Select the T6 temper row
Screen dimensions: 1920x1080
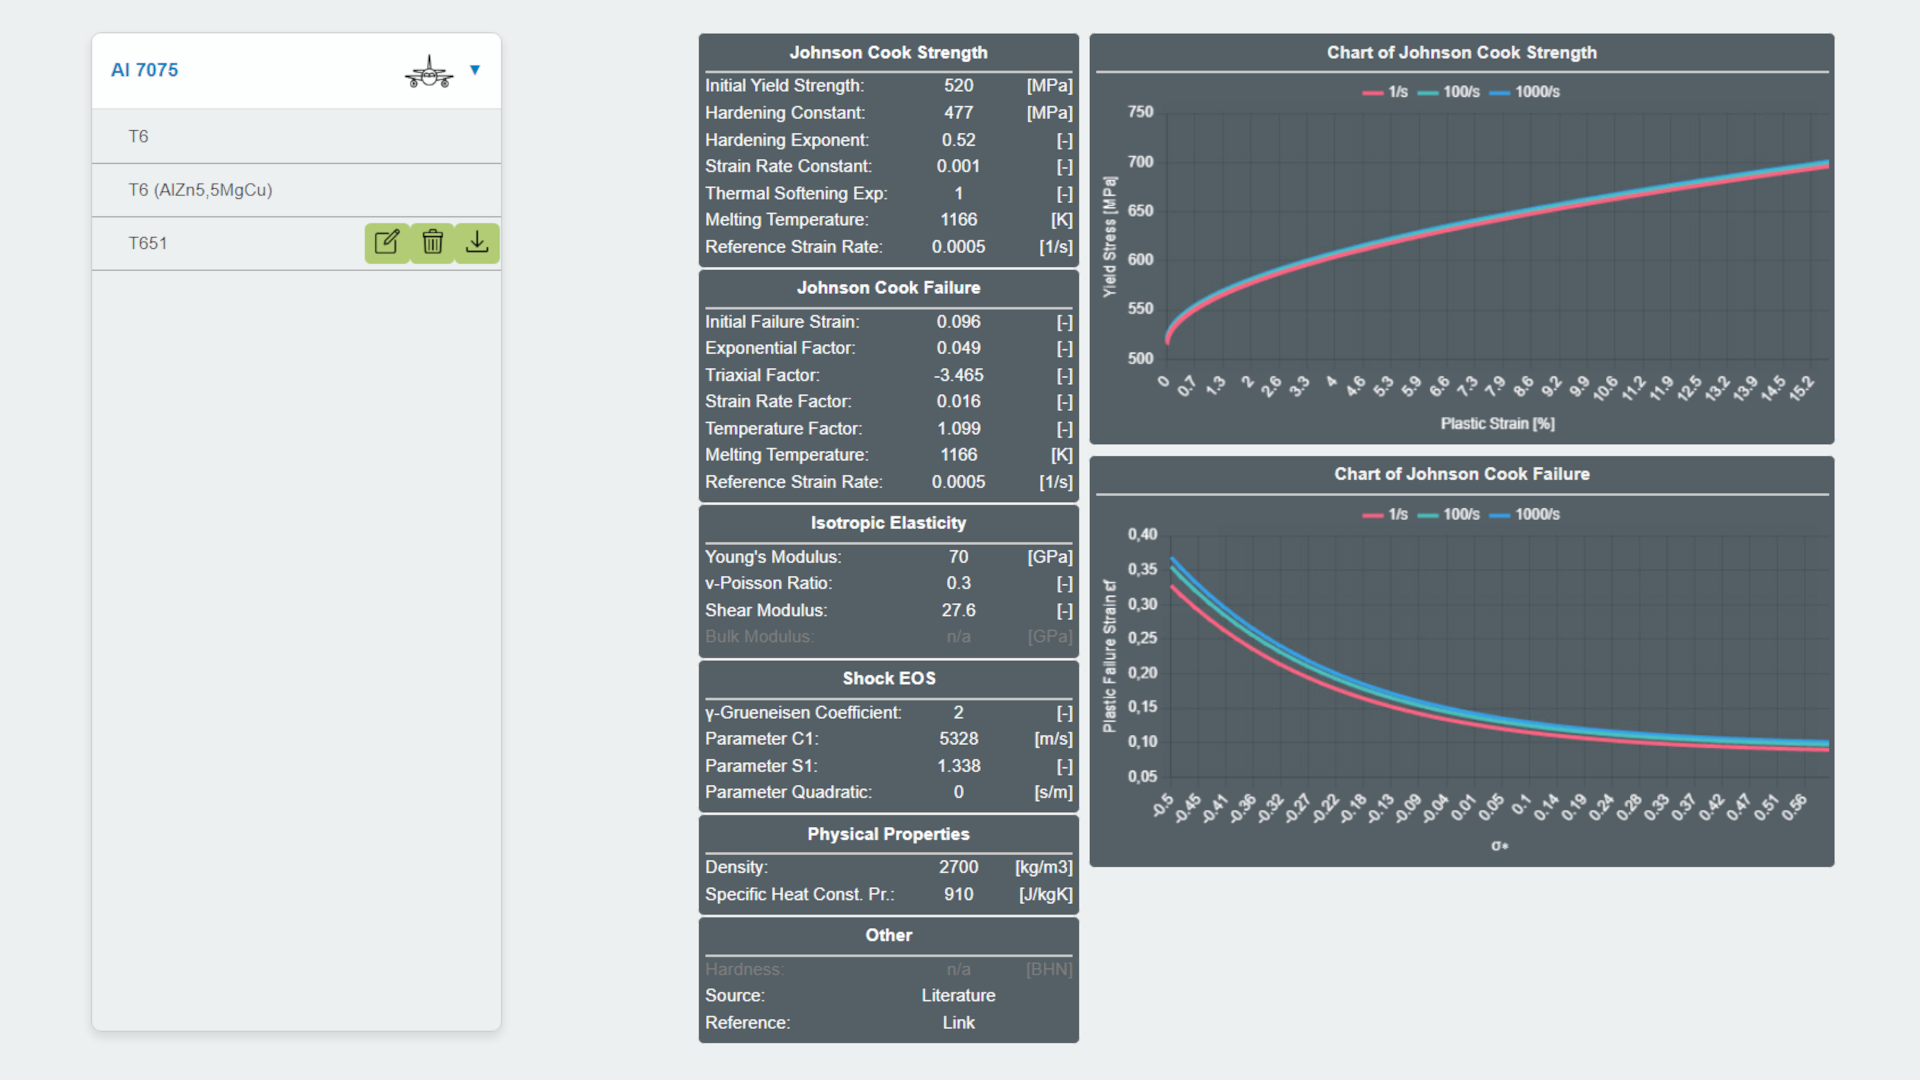296,136
